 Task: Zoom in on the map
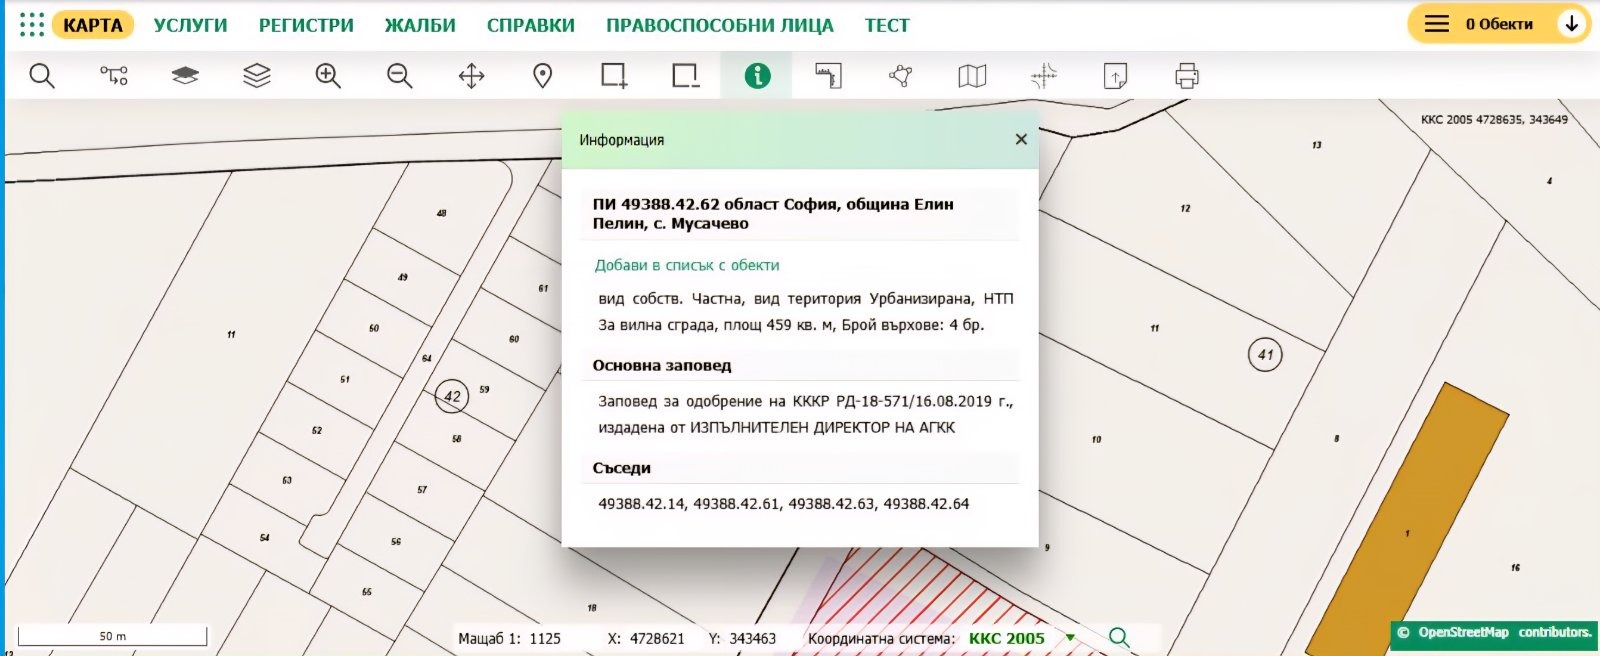(328, 76)
